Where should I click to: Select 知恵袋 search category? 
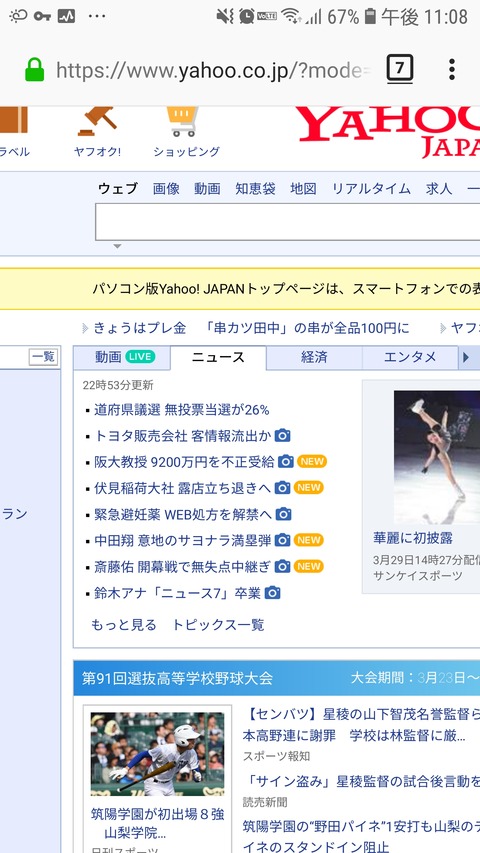[x=255, y=189]
